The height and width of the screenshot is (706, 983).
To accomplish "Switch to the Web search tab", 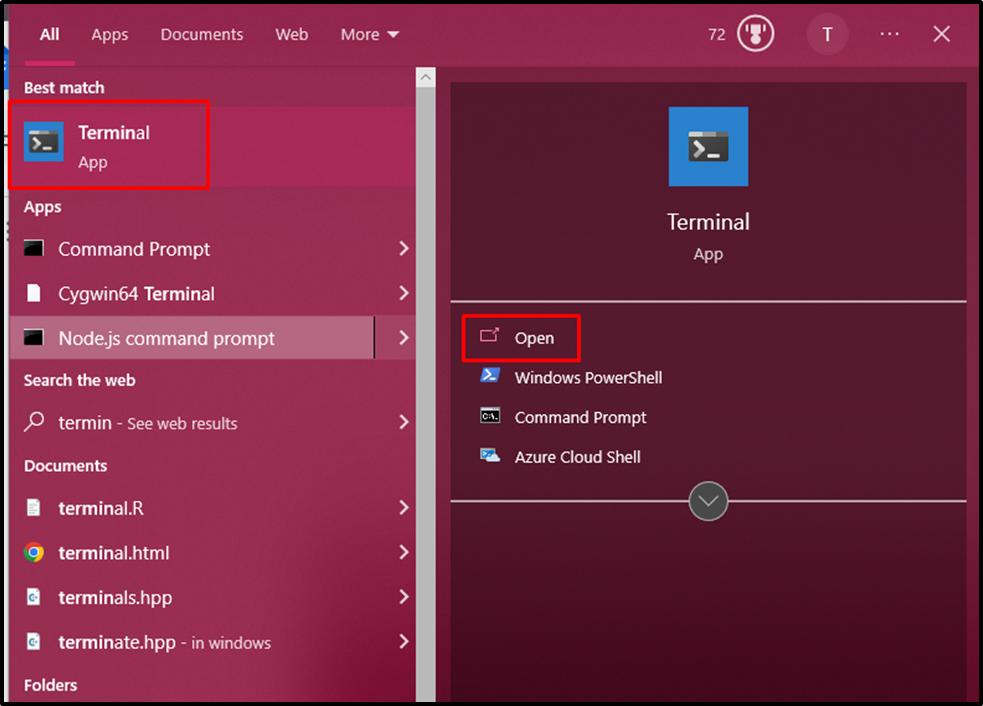I will 292,34.
